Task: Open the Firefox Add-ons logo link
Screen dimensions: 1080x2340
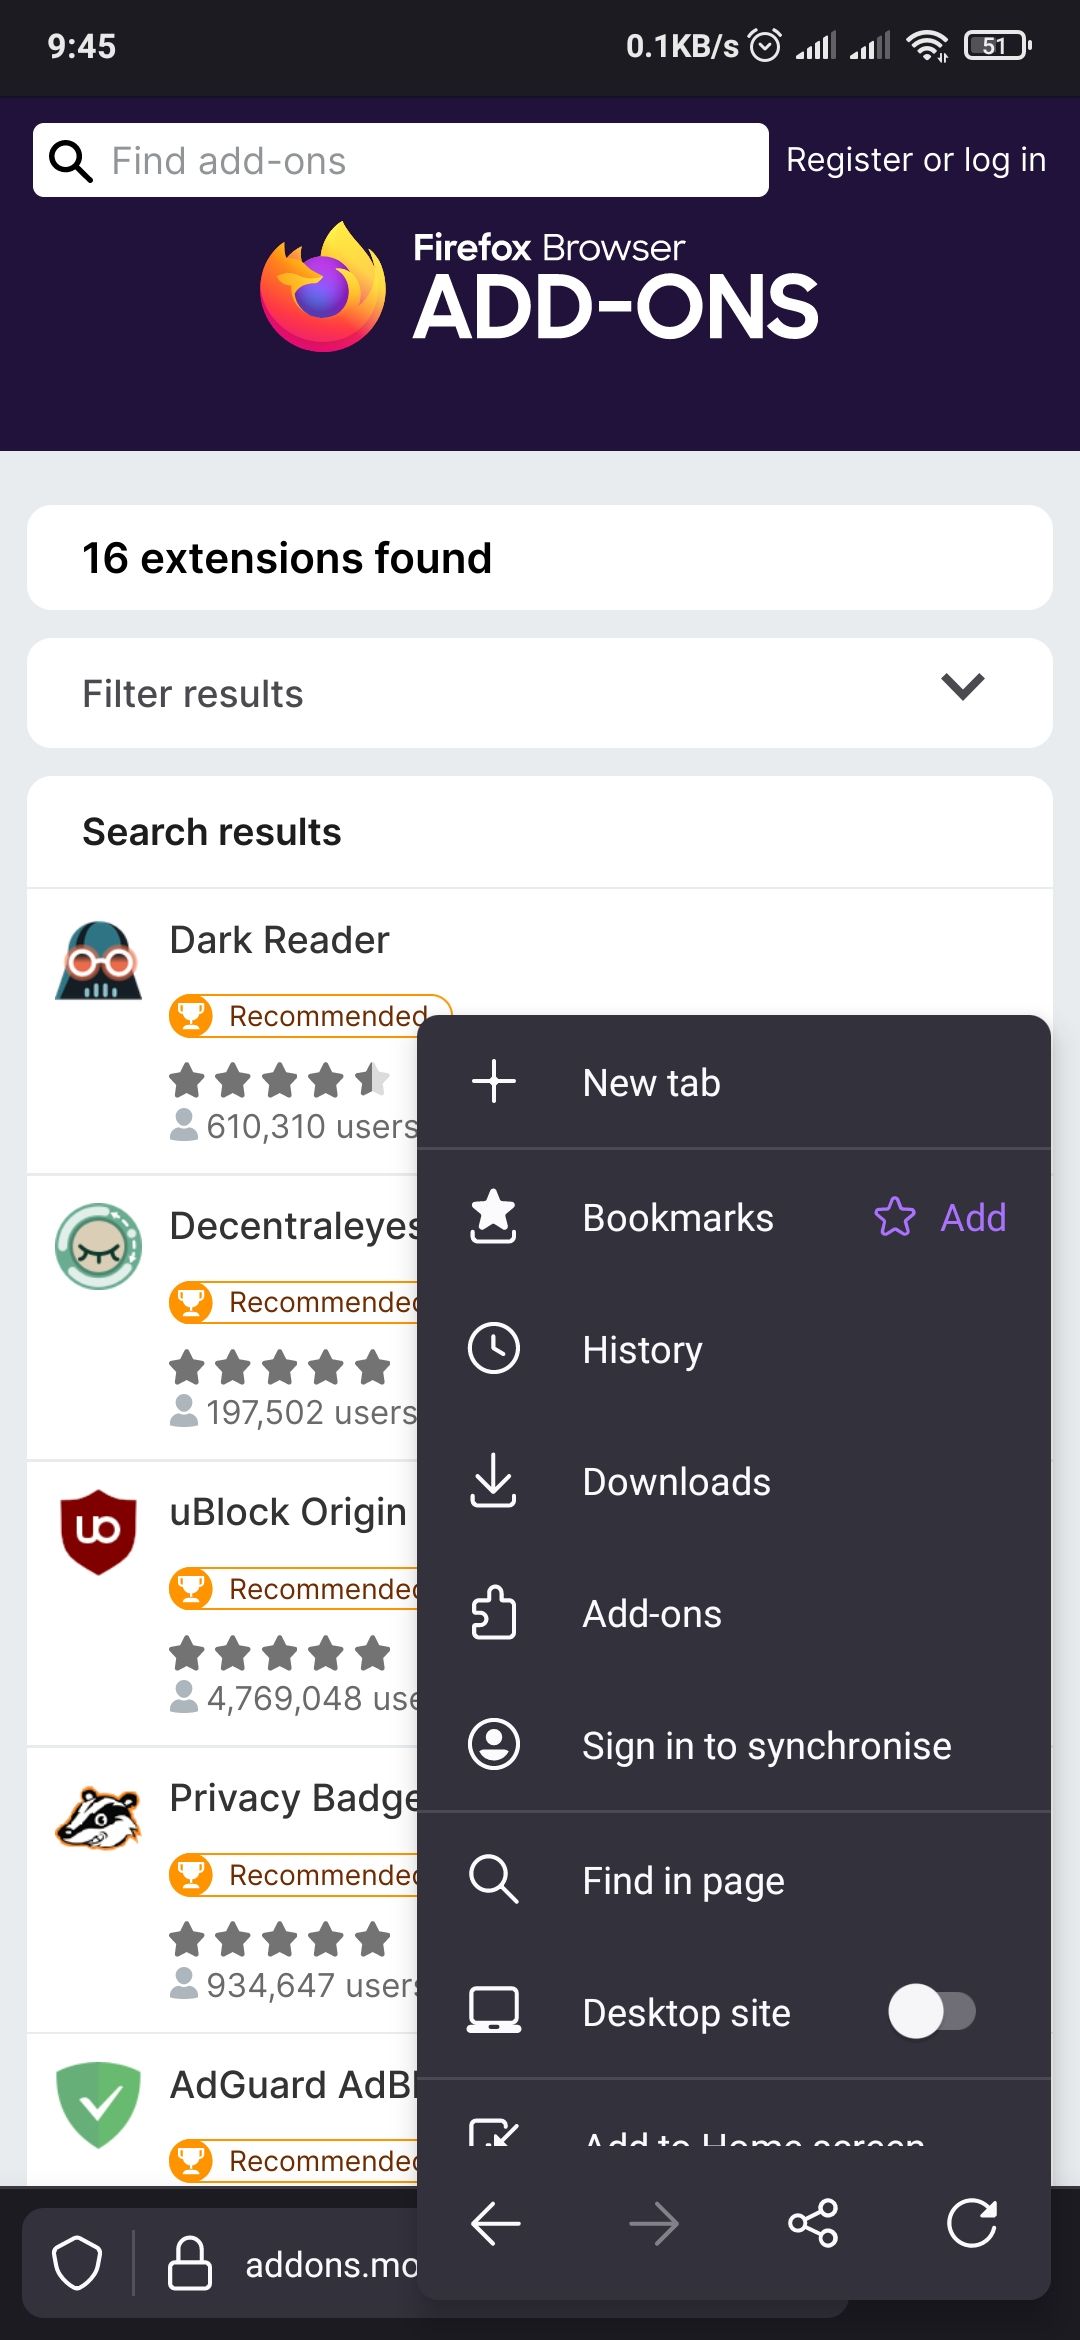Action: 540,290
